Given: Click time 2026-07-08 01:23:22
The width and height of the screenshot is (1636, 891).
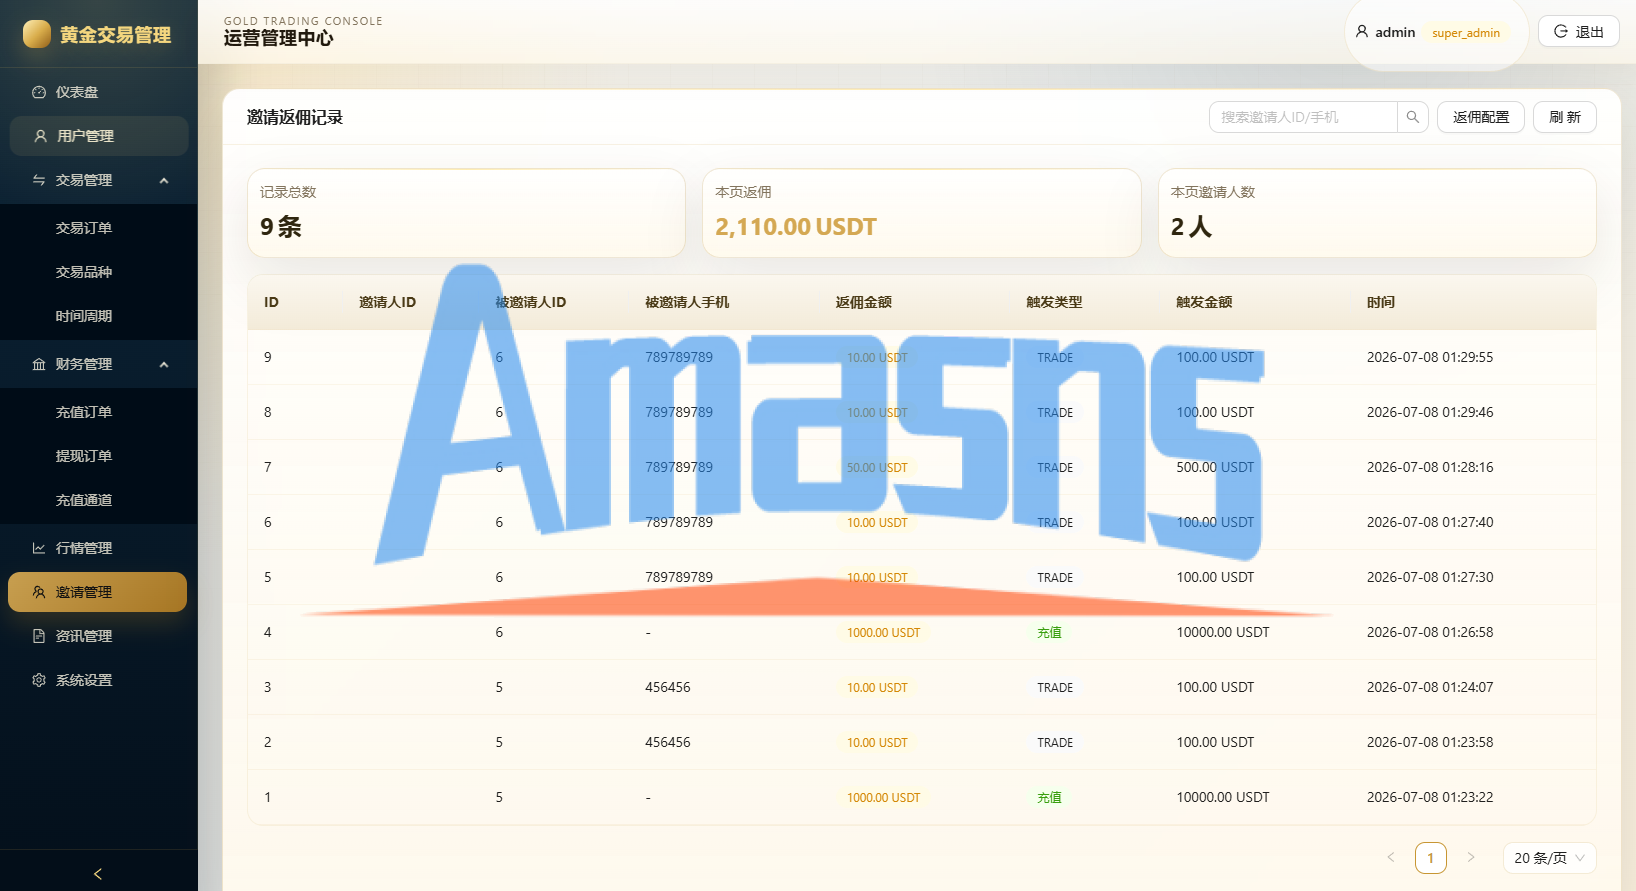Looking at the screenshot, I should click(x=1430, y=797).
